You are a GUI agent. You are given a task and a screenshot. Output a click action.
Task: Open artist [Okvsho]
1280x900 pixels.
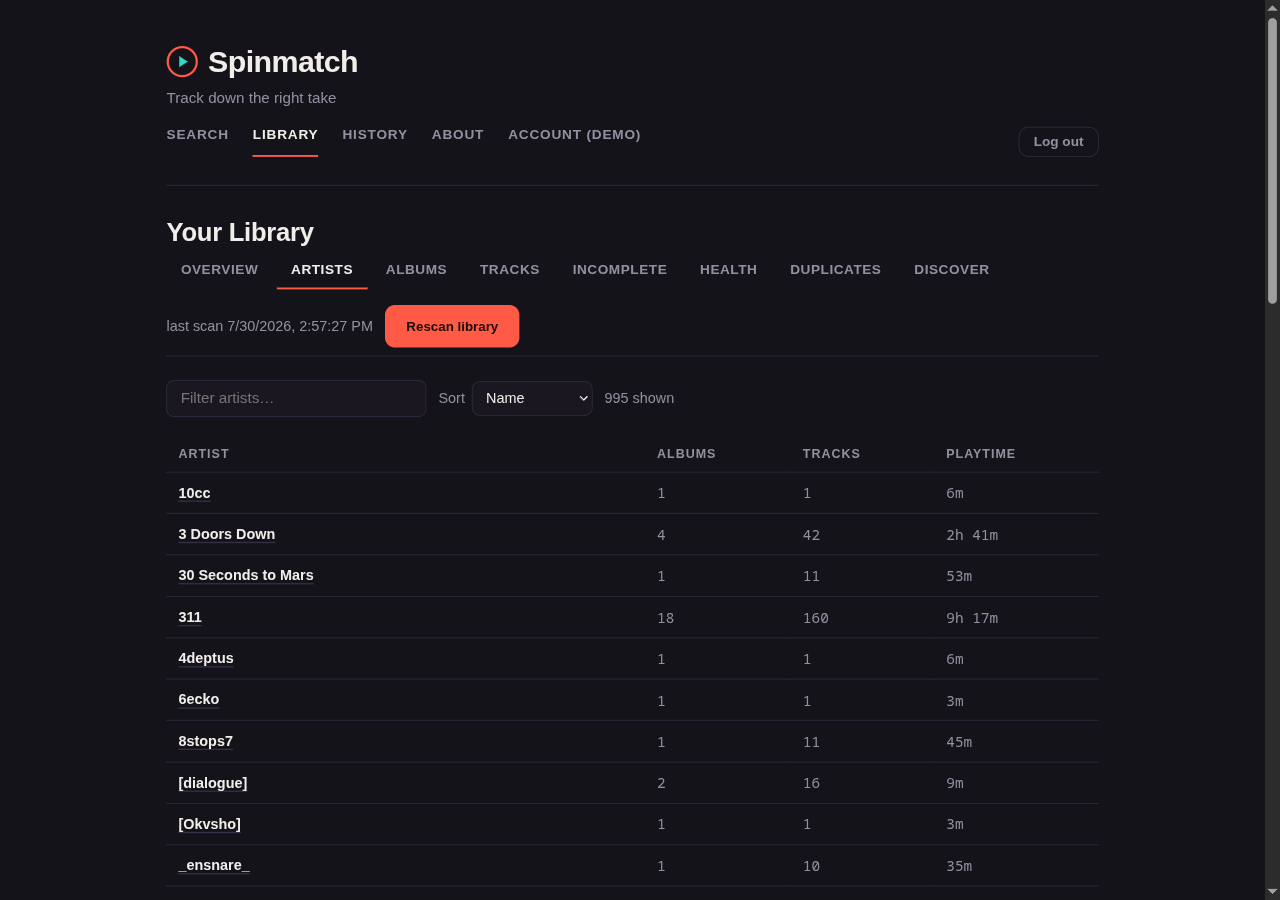pyautogui.click(x=210, y=824)
